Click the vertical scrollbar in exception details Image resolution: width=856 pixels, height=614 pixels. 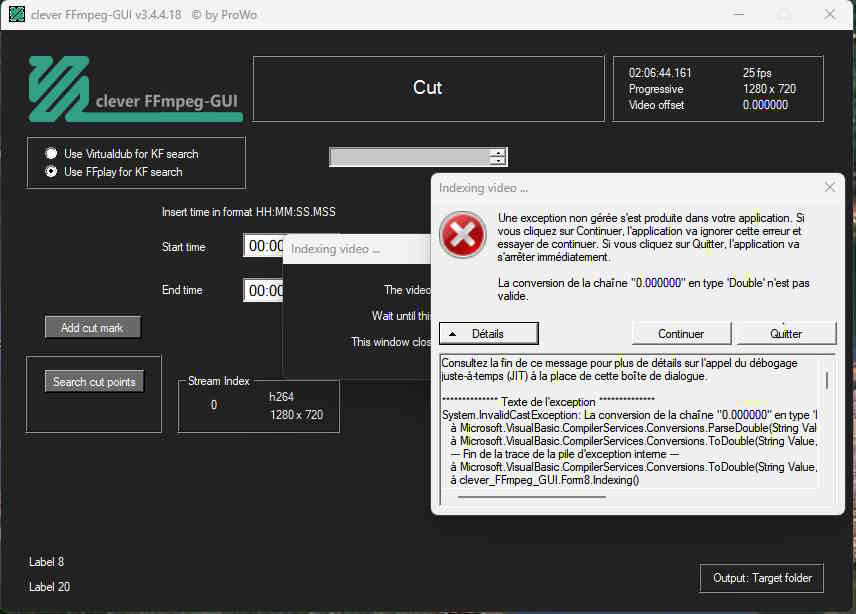(x=827, y=380)
